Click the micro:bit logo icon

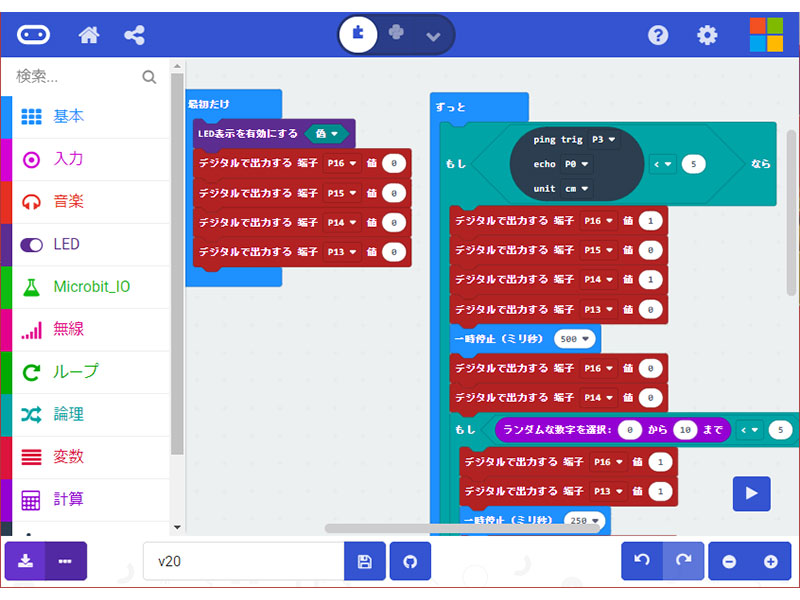(x=33, y=35)
